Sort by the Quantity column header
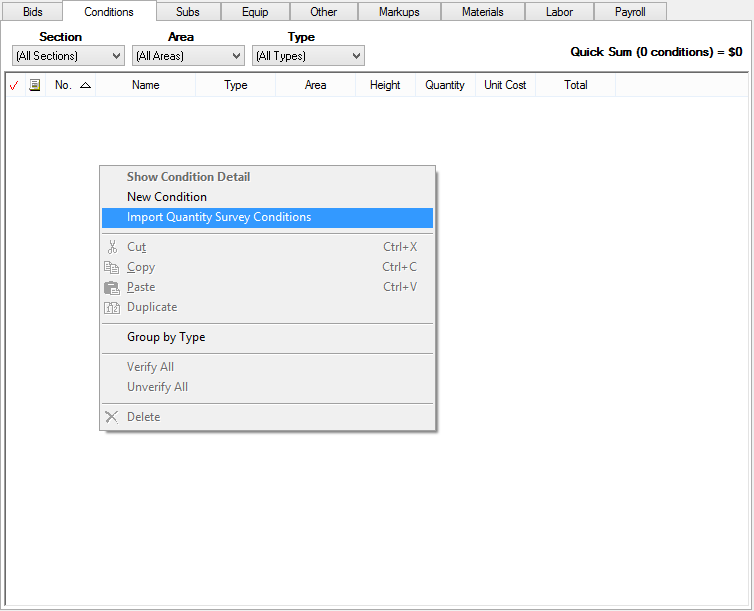The image size is (754, 611). tap(445, 85)
